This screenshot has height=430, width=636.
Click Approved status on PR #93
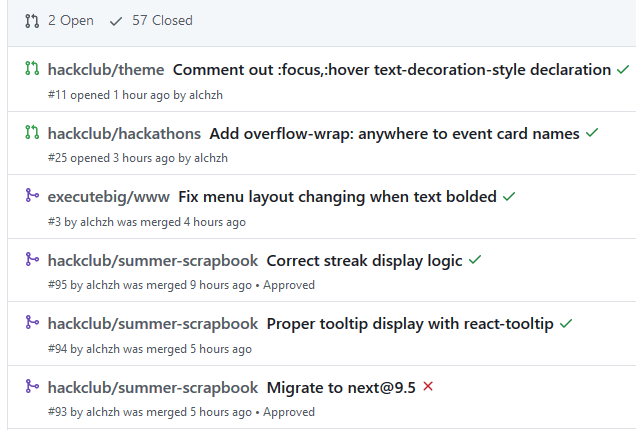pyautogui.click(x=289, y=412)
